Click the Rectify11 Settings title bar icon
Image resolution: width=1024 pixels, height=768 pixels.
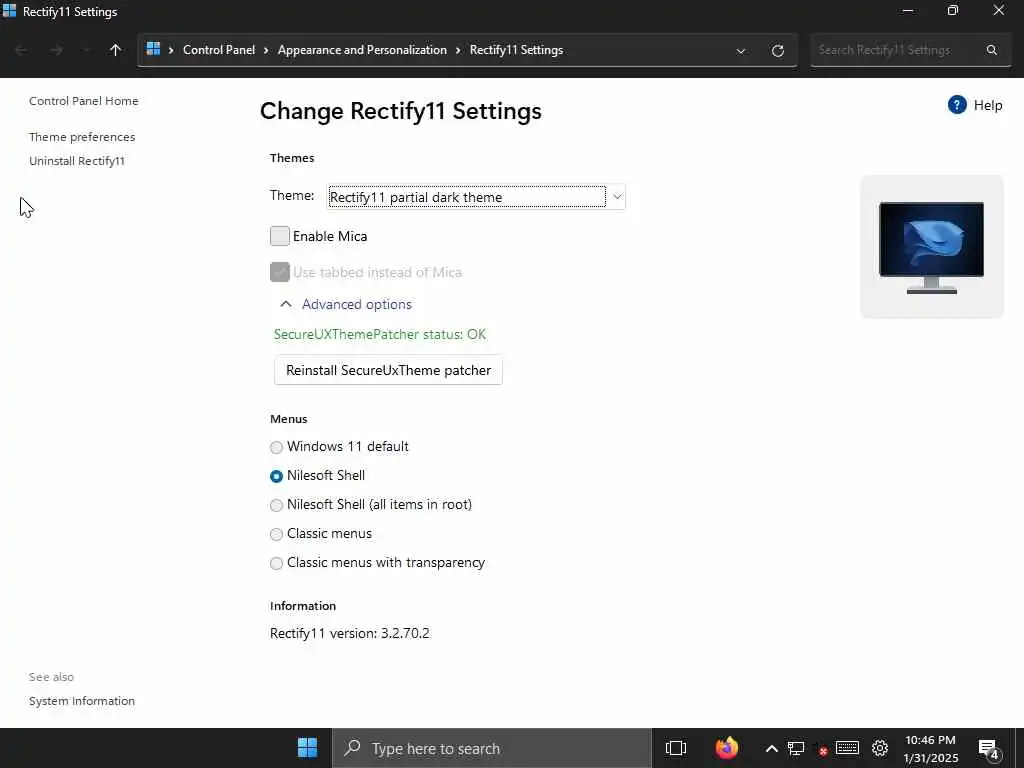pos(9,11)
